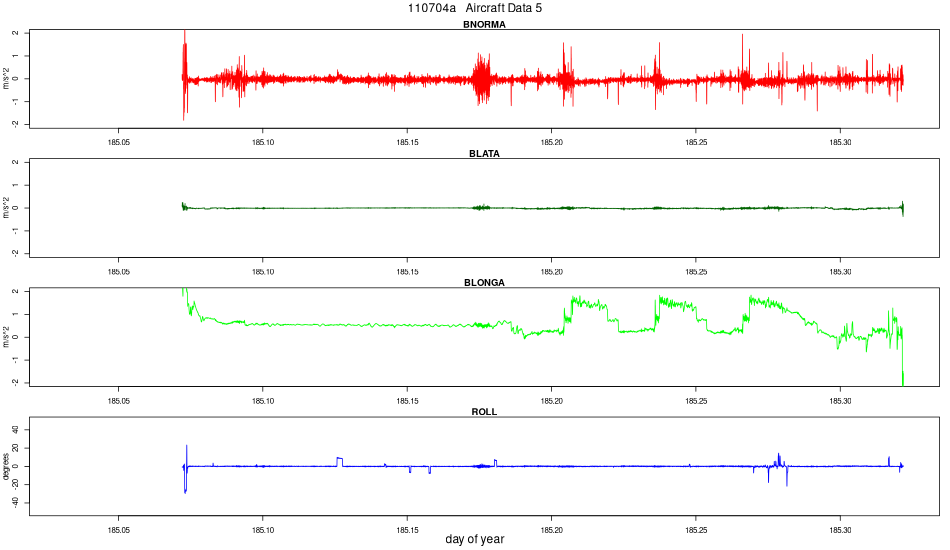Click the "degrees" y-axis label of ROLL plot
The width and height of the screenshot is (950, 550).
6,466
